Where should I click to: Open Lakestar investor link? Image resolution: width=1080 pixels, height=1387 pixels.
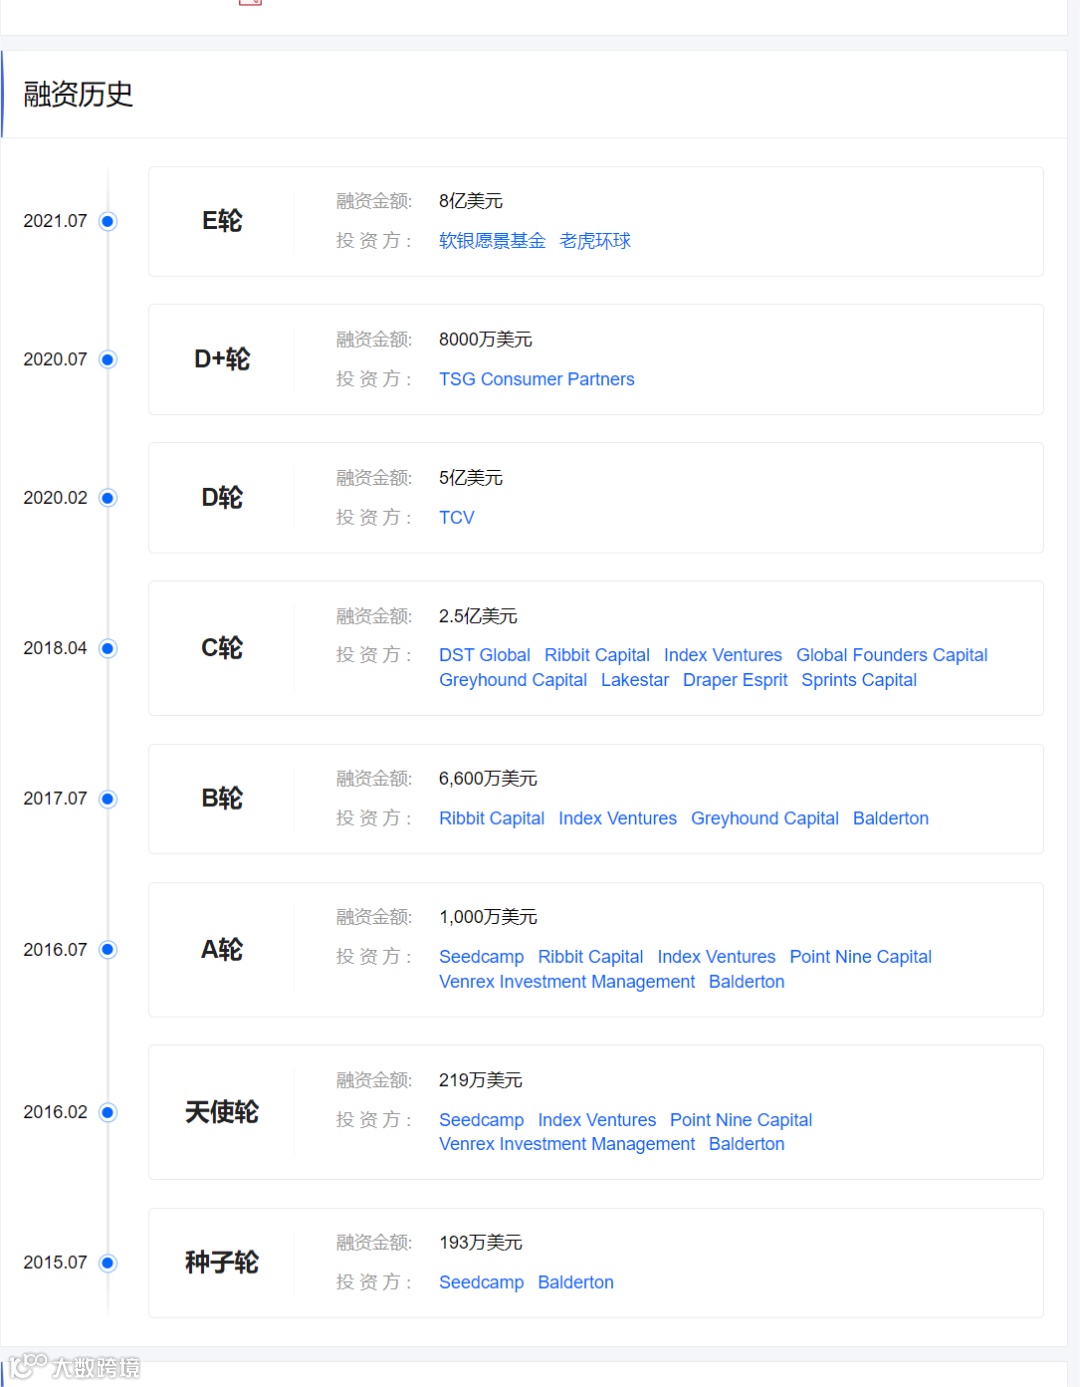[x=635, y=680]
